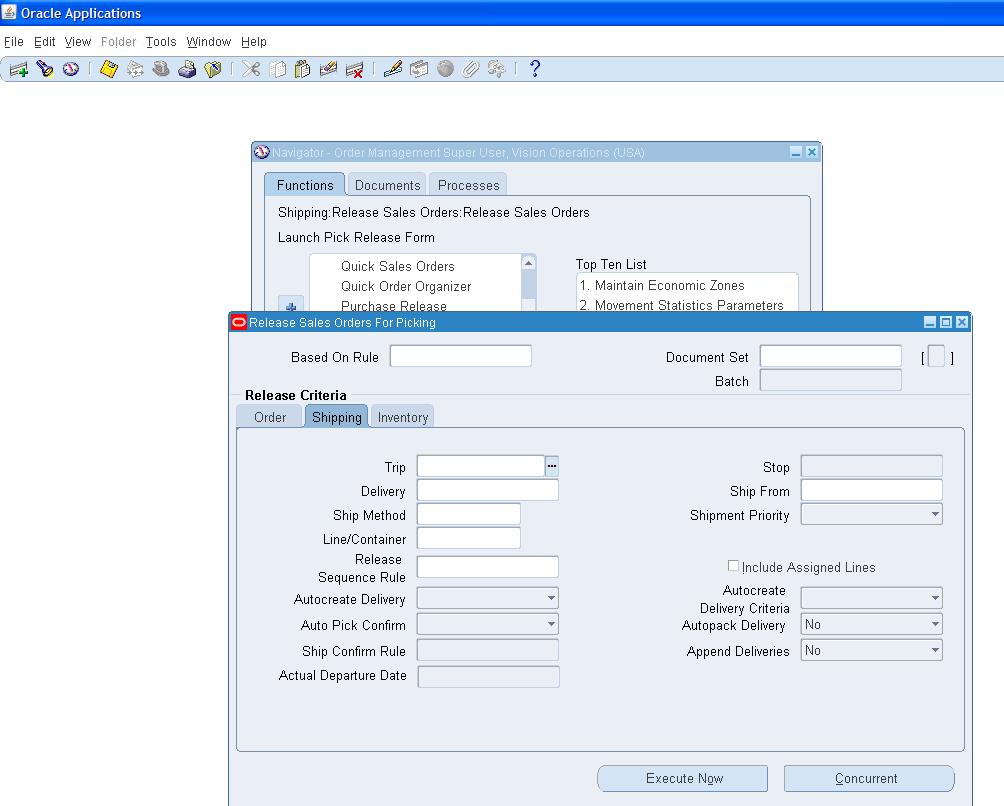The image size is (1004, 806).
Task: Click the Execute Now button
Action: (x=683, y=778)
